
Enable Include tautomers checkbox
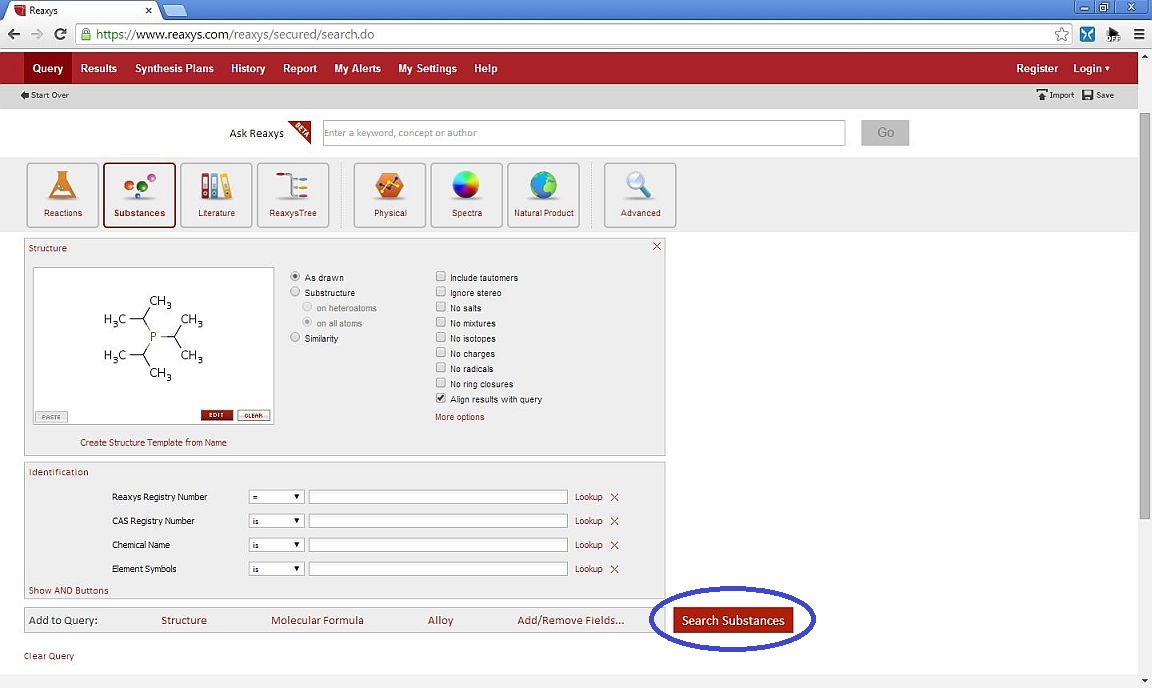(x=441, y=276)
